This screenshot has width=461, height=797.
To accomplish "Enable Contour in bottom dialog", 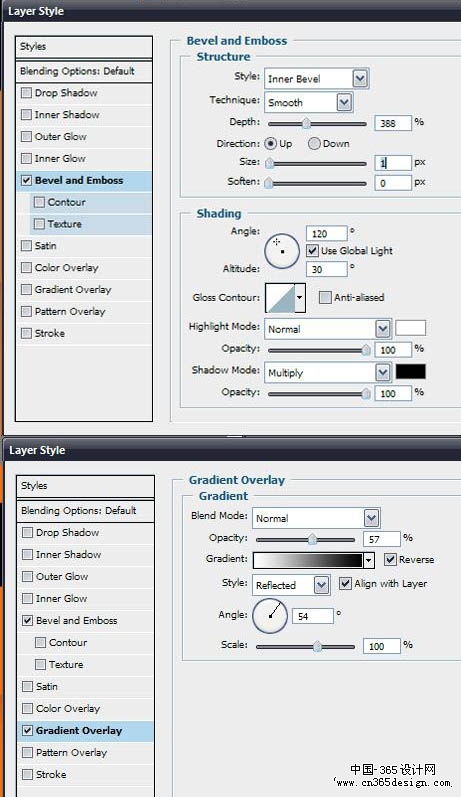I will pos(40,642).
